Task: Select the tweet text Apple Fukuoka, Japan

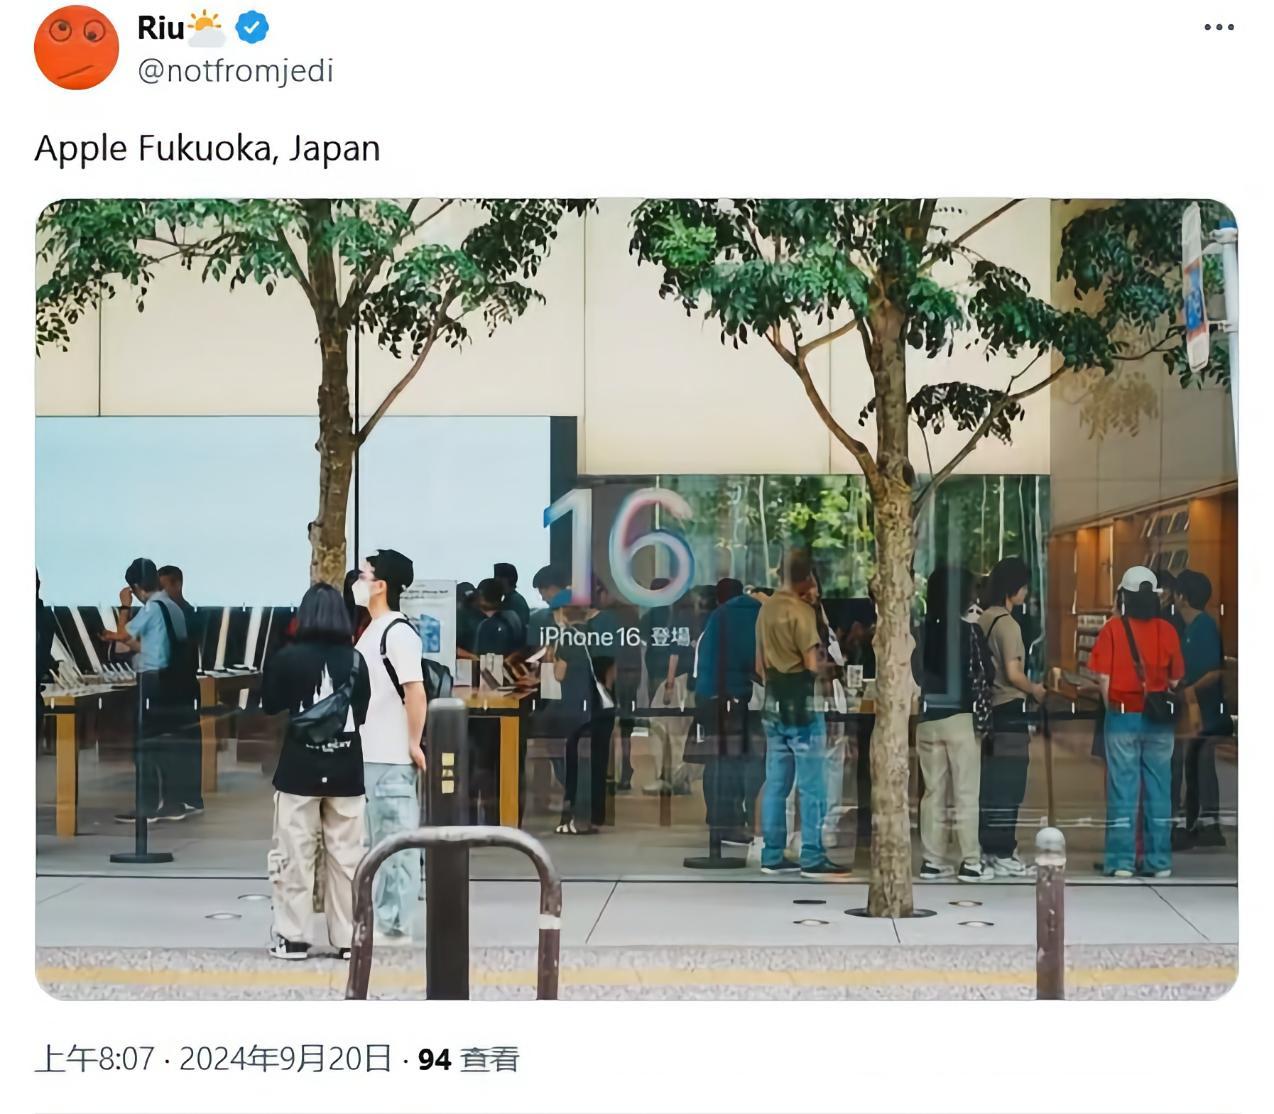Action: 207,148
